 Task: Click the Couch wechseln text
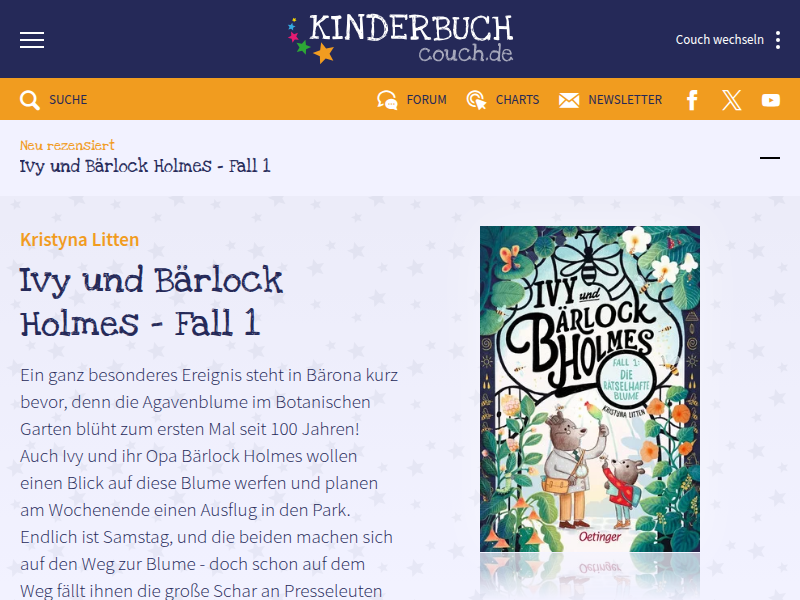click(719, 40)
